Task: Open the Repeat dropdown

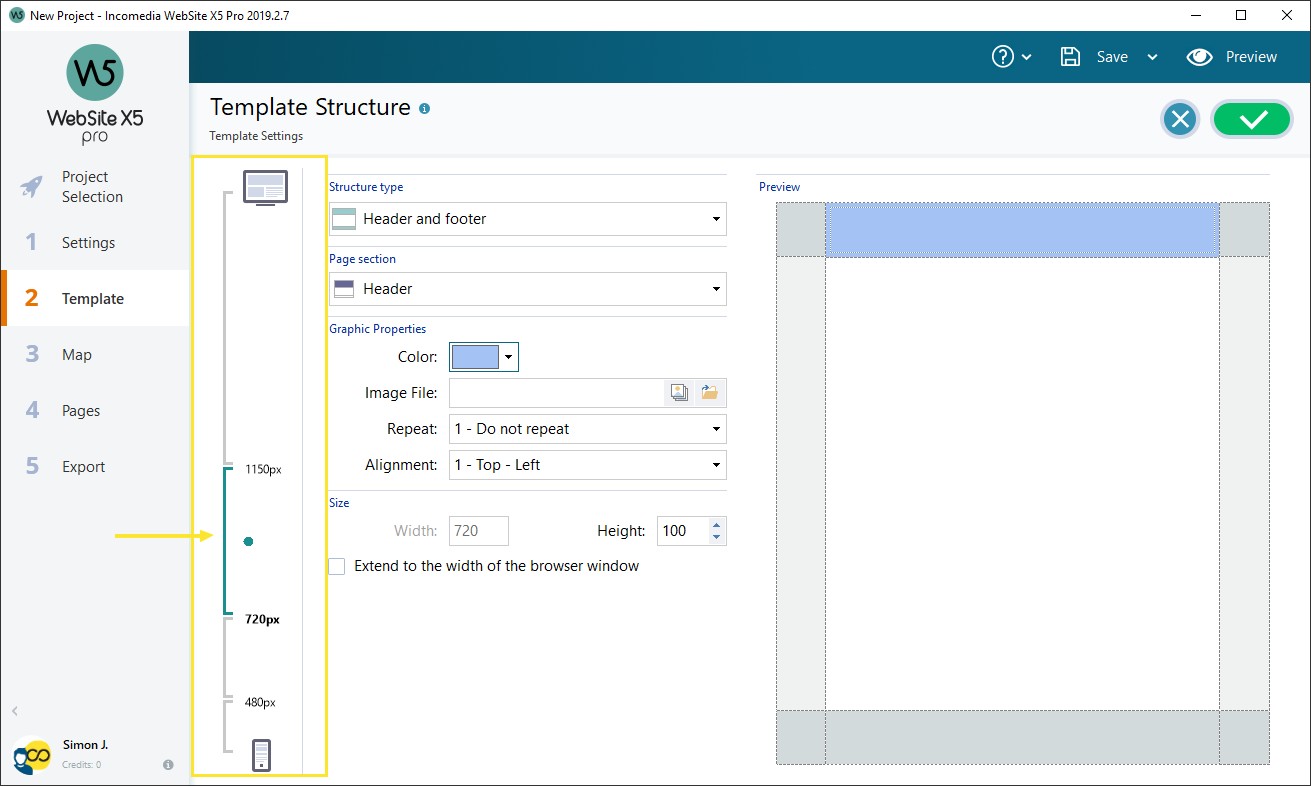Action: (588, 429)
